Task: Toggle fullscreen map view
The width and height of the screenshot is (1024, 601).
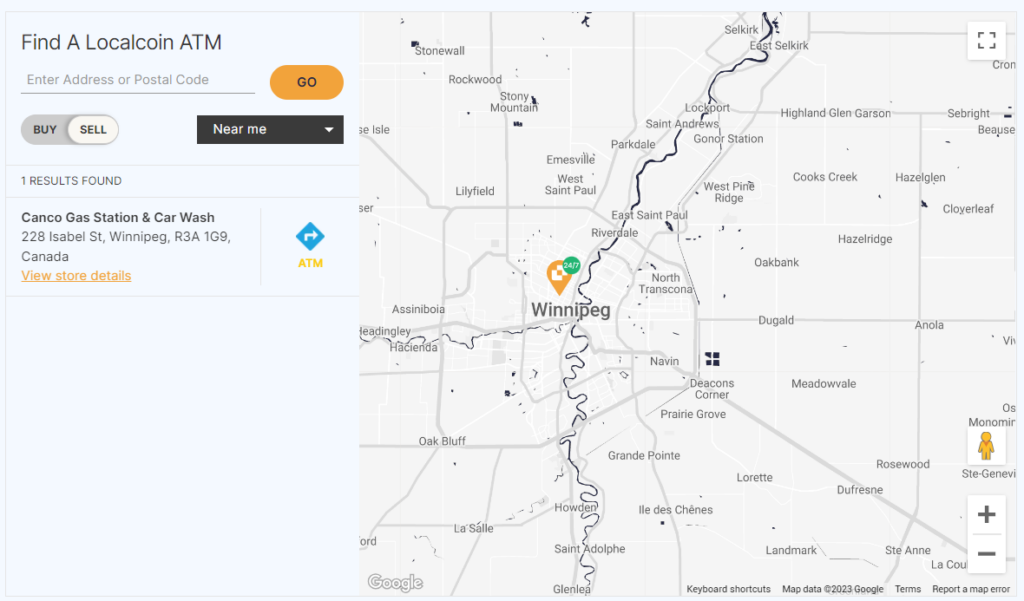Action: 986,41
